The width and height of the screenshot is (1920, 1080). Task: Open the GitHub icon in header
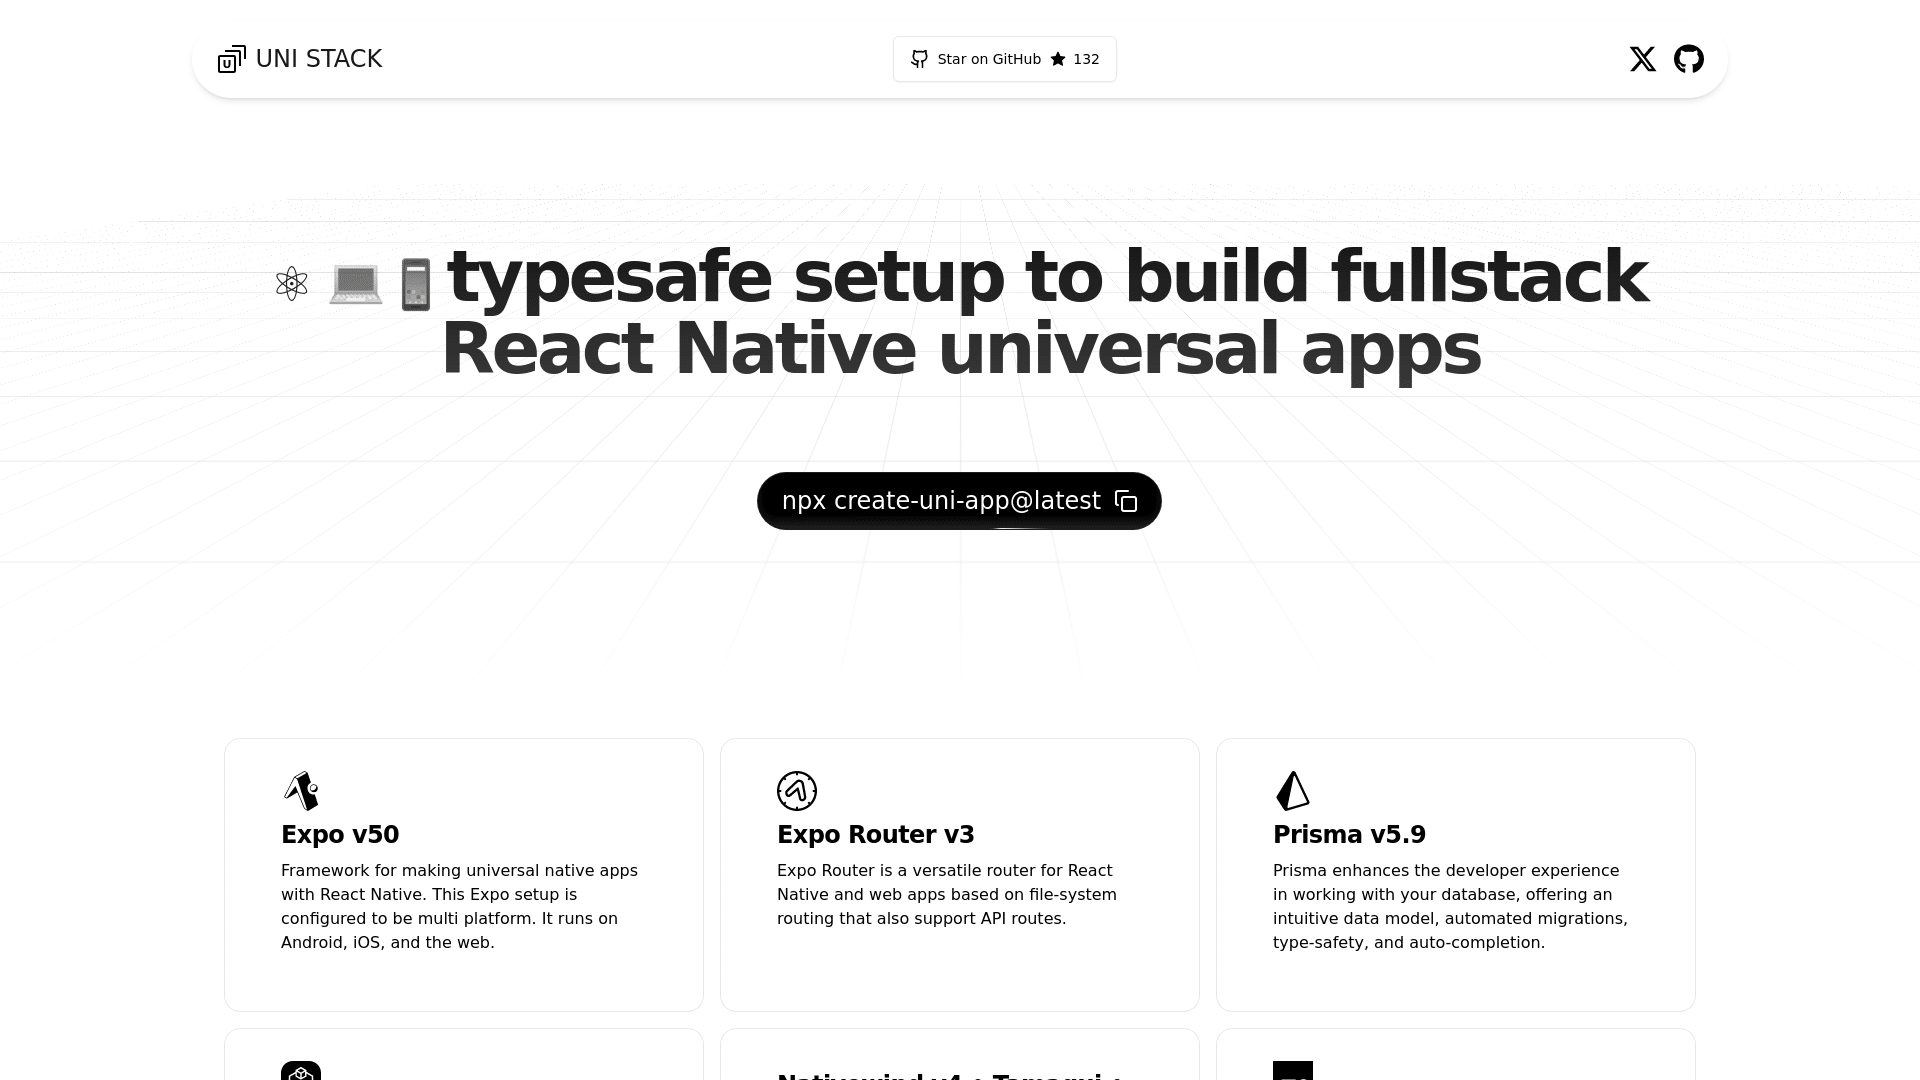1688,59
